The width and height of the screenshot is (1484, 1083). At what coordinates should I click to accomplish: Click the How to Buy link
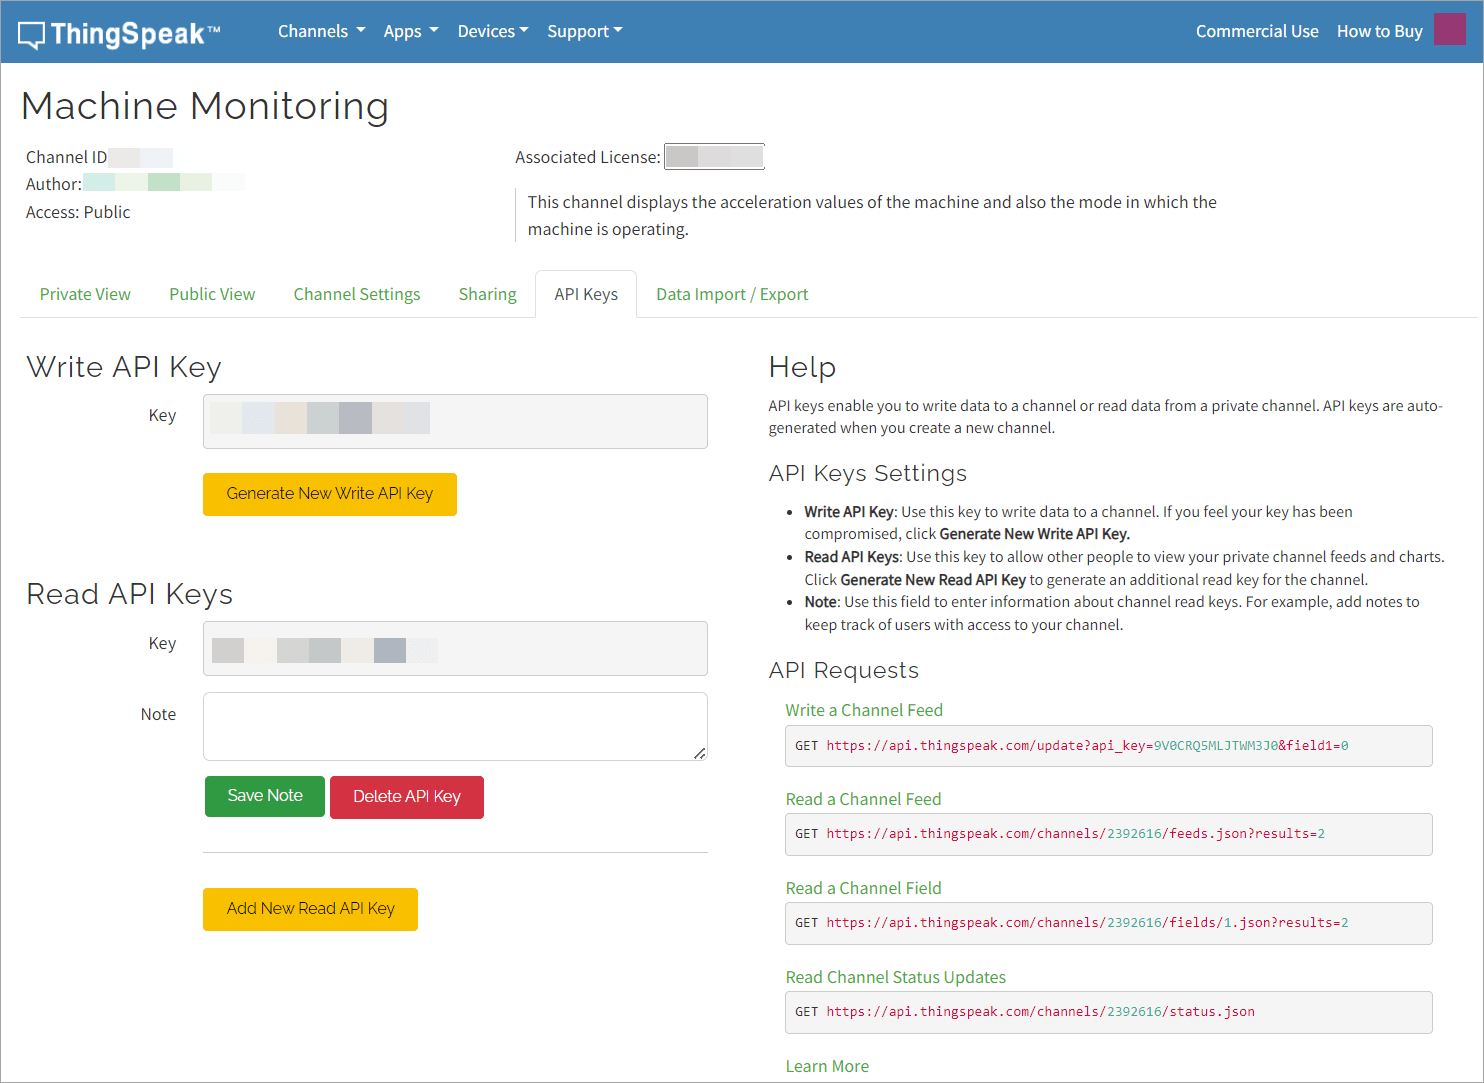pos(1379,31)
